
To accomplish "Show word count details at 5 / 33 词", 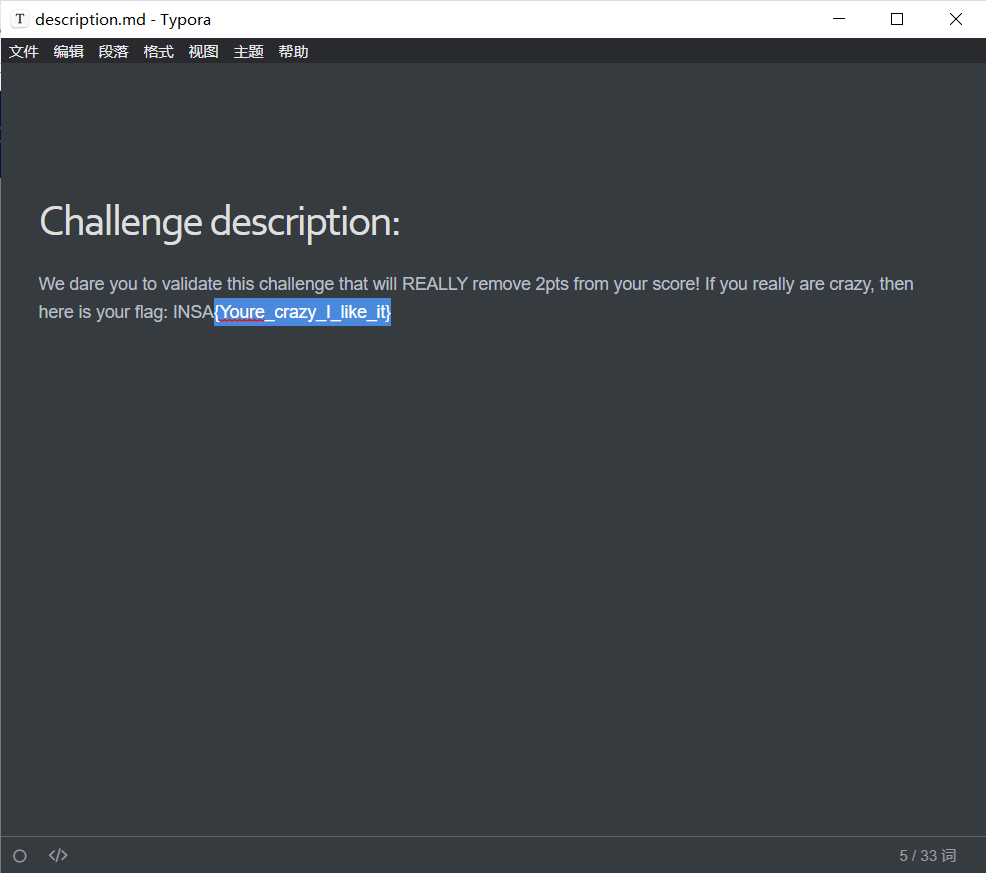I will pos(927,855).
